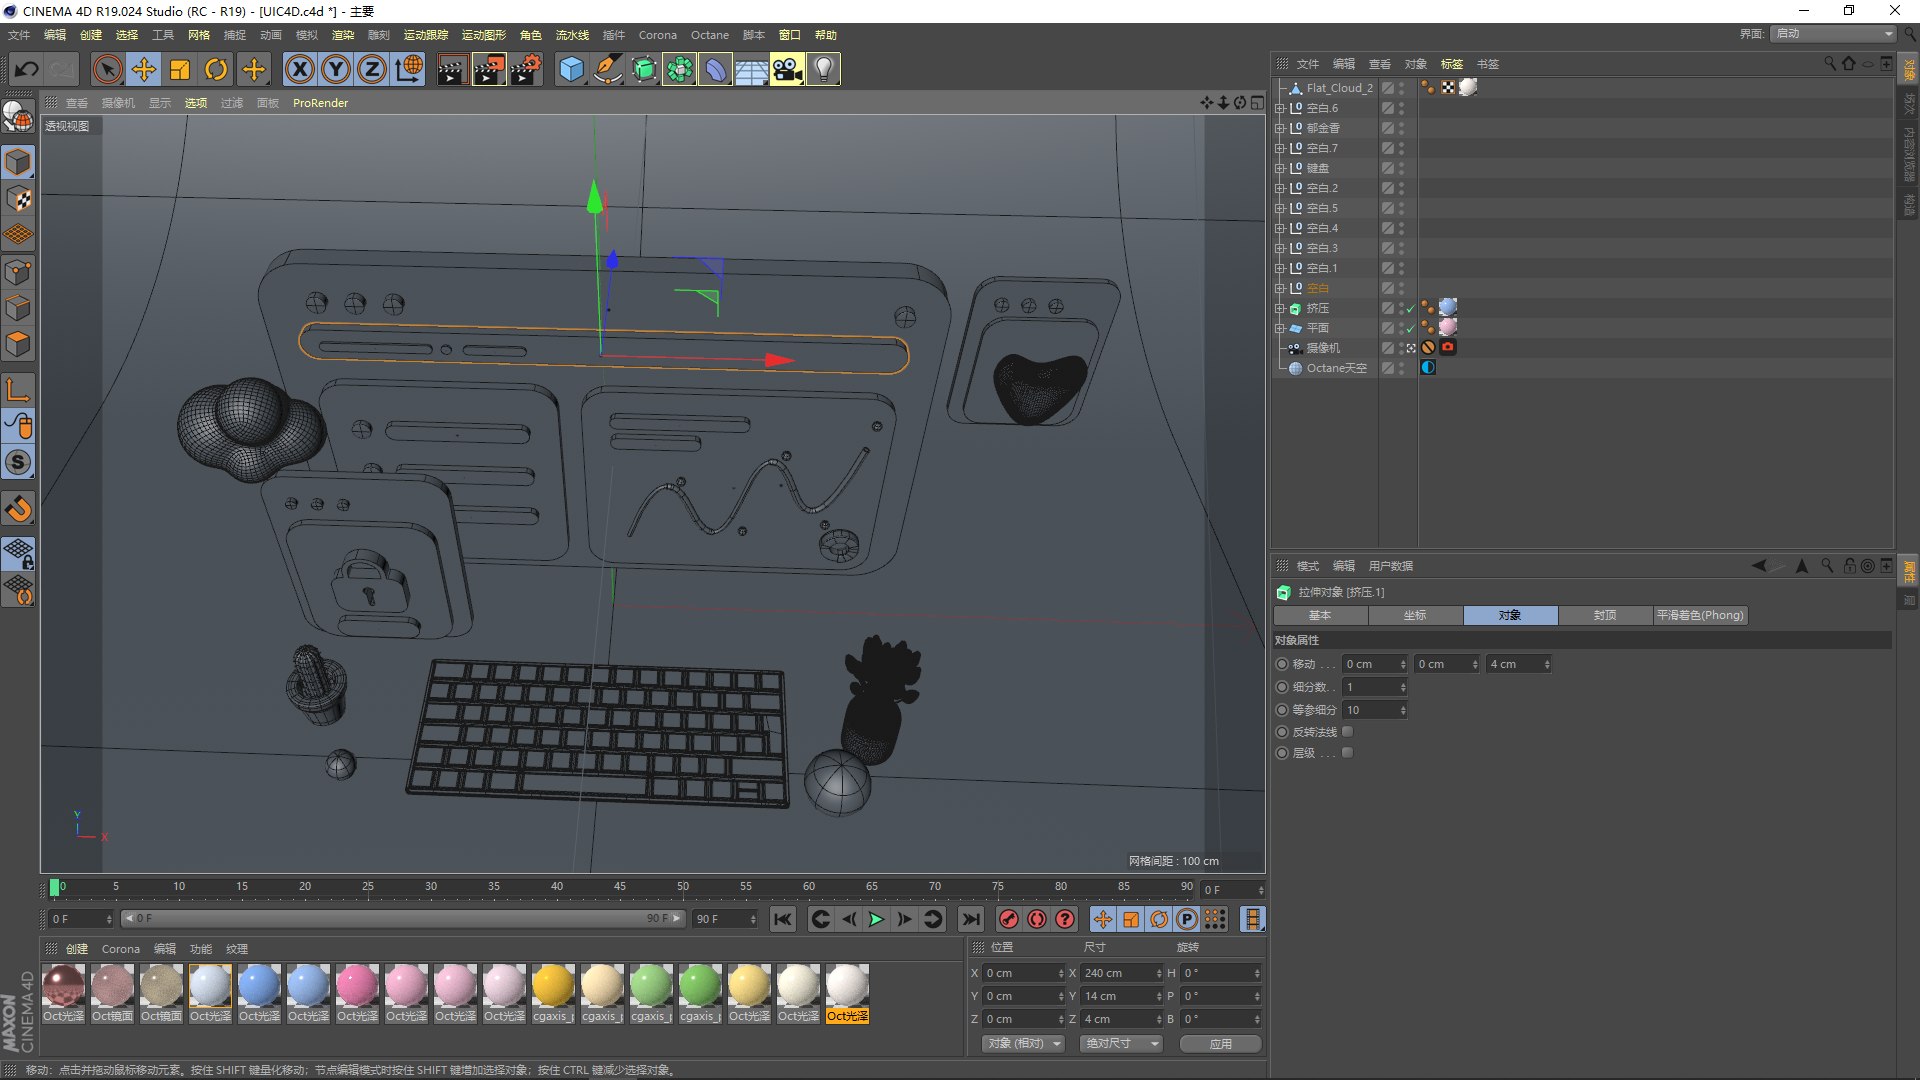Select the Move tool in toolbar

click(x=144, y=69)
